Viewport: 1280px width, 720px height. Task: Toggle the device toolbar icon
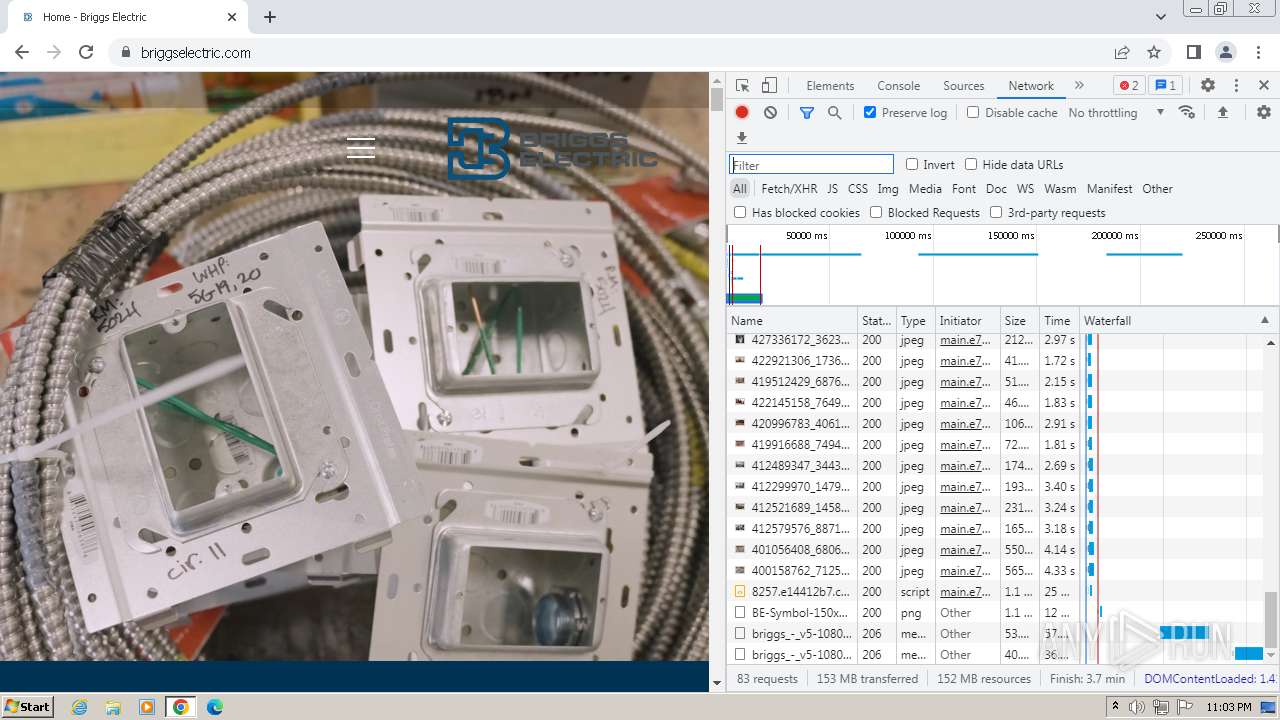769,86
